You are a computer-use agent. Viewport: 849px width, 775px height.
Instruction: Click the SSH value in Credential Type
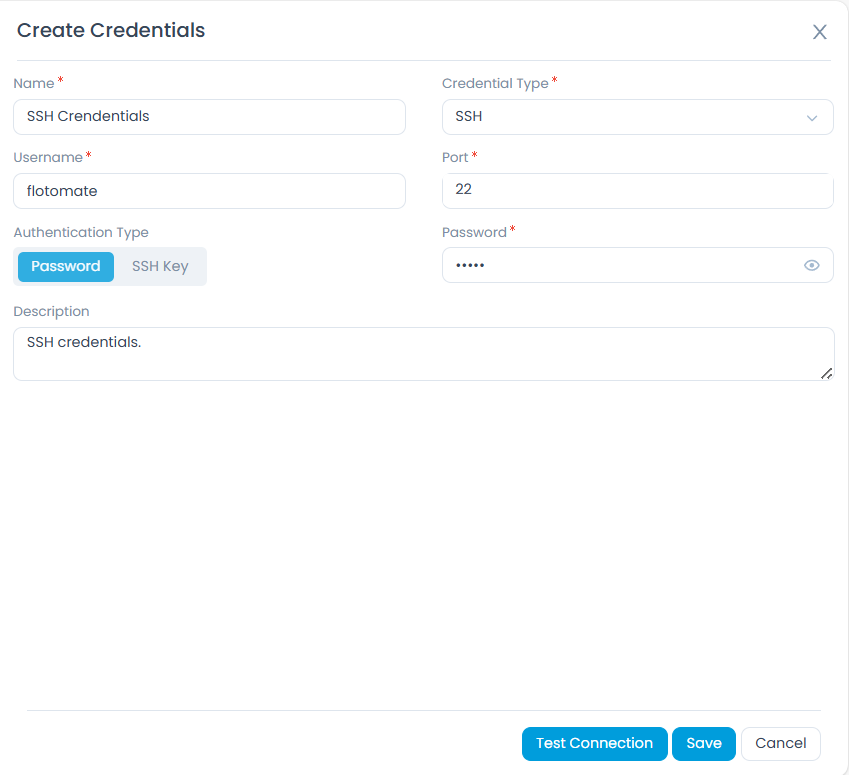pos(470,117)
